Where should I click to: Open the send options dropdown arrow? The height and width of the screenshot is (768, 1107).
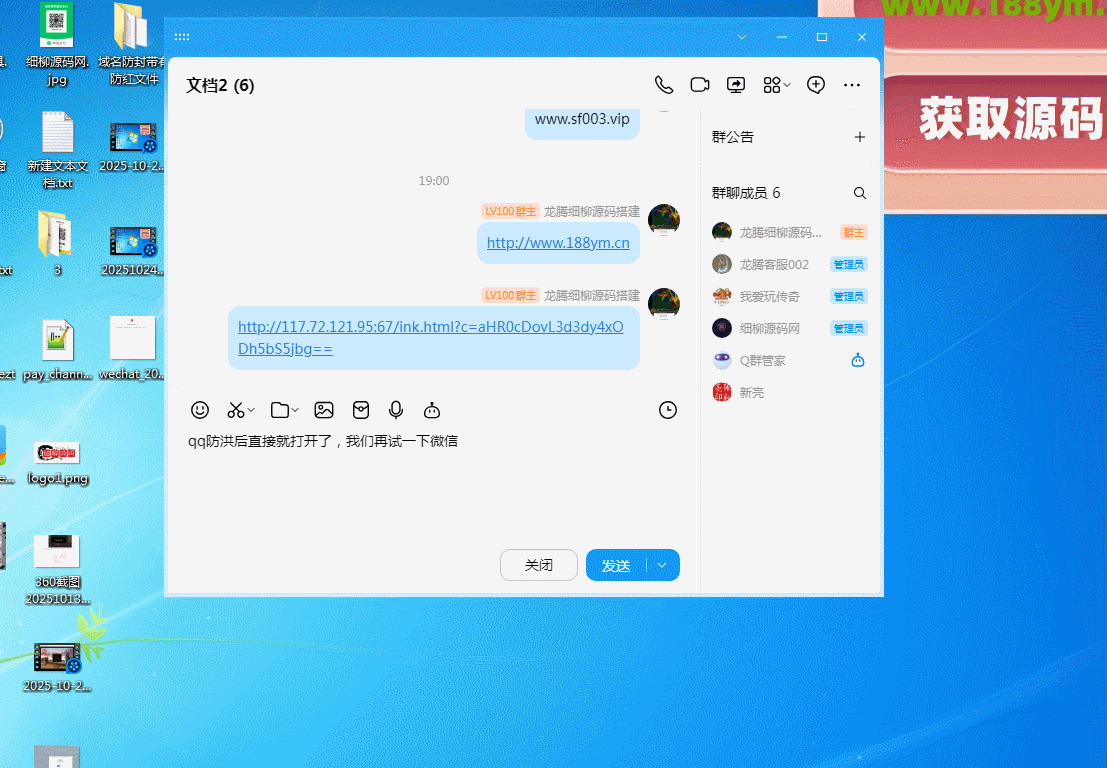tap(662, 565)
